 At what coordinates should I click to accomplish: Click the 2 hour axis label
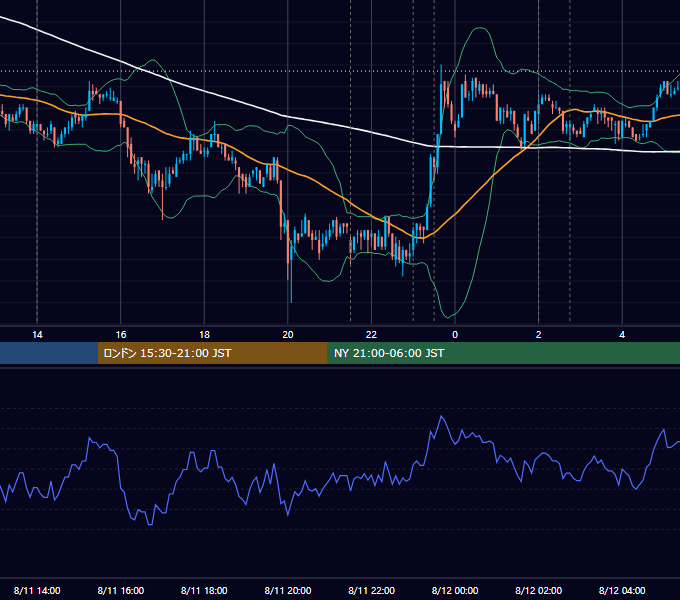[539, 335]
